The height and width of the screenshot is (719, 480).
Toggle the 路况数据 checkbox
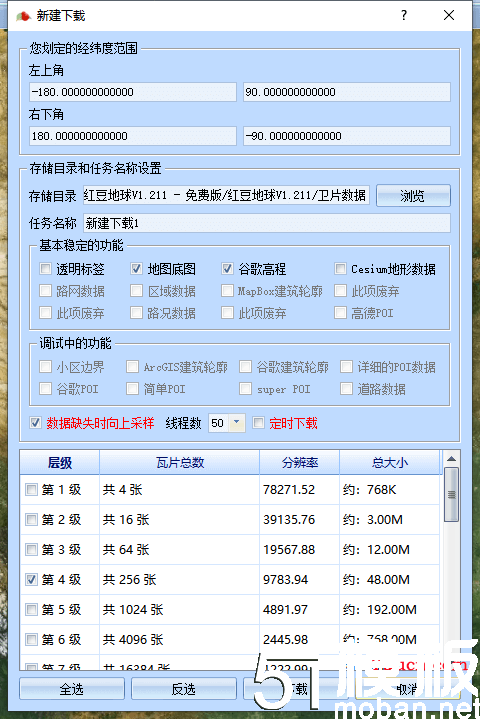136,312
